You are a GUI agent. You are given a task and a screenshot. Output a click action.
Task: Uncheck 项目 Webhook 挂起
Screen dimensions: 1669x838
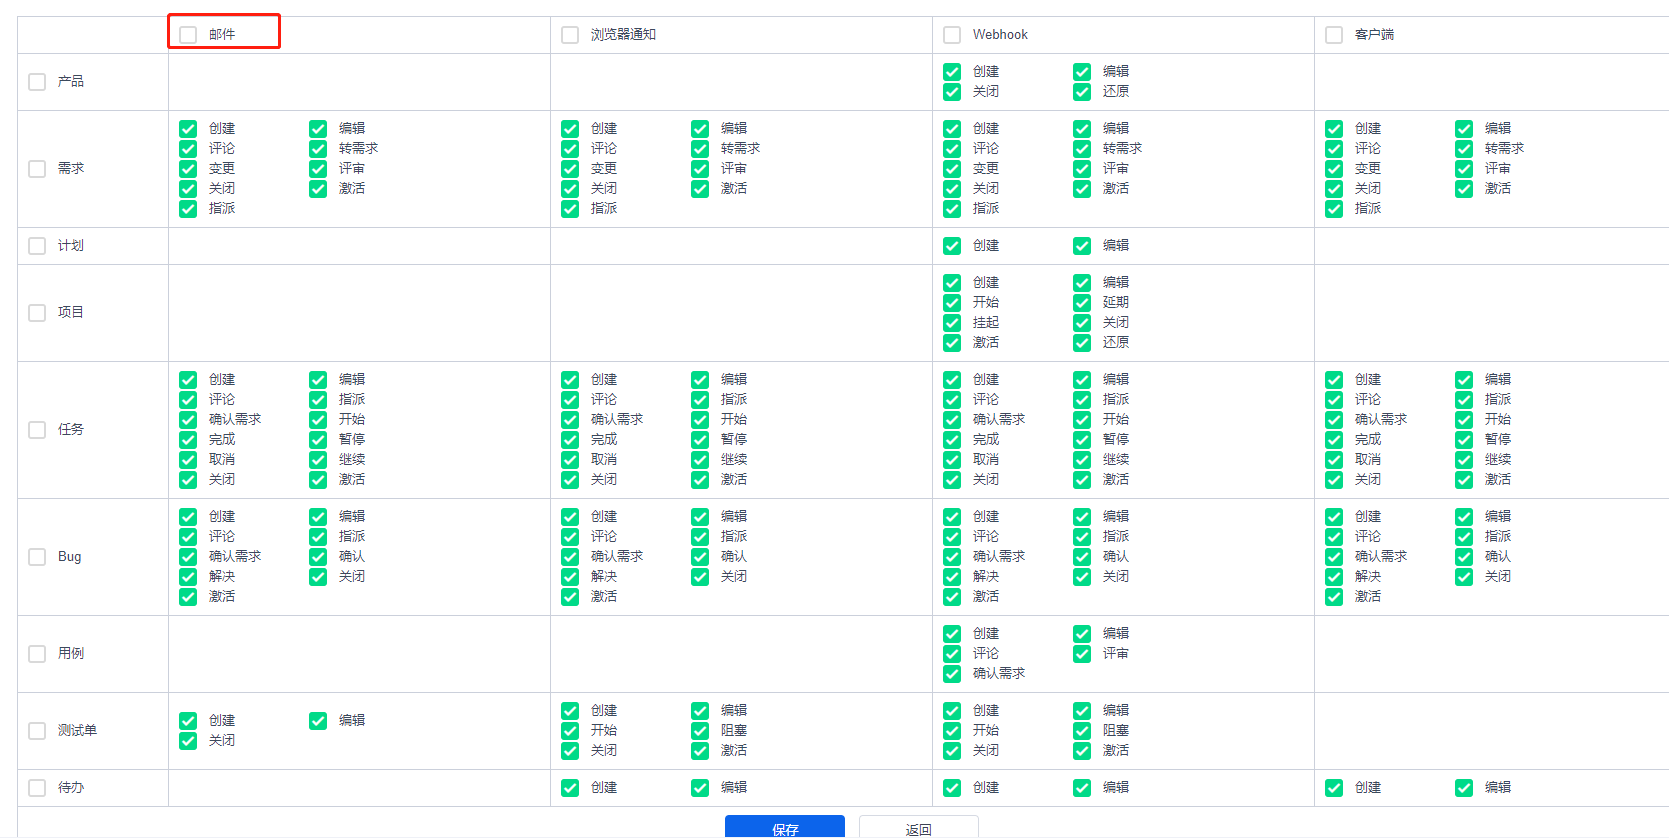click(x=952, y=323)
